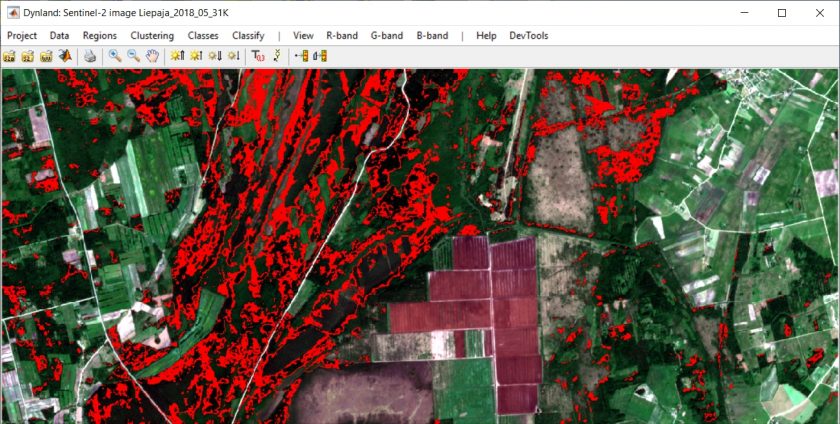The image size is (840, 424).
Task: Open the DevTools menu
Action: click(x=529, y=35)
